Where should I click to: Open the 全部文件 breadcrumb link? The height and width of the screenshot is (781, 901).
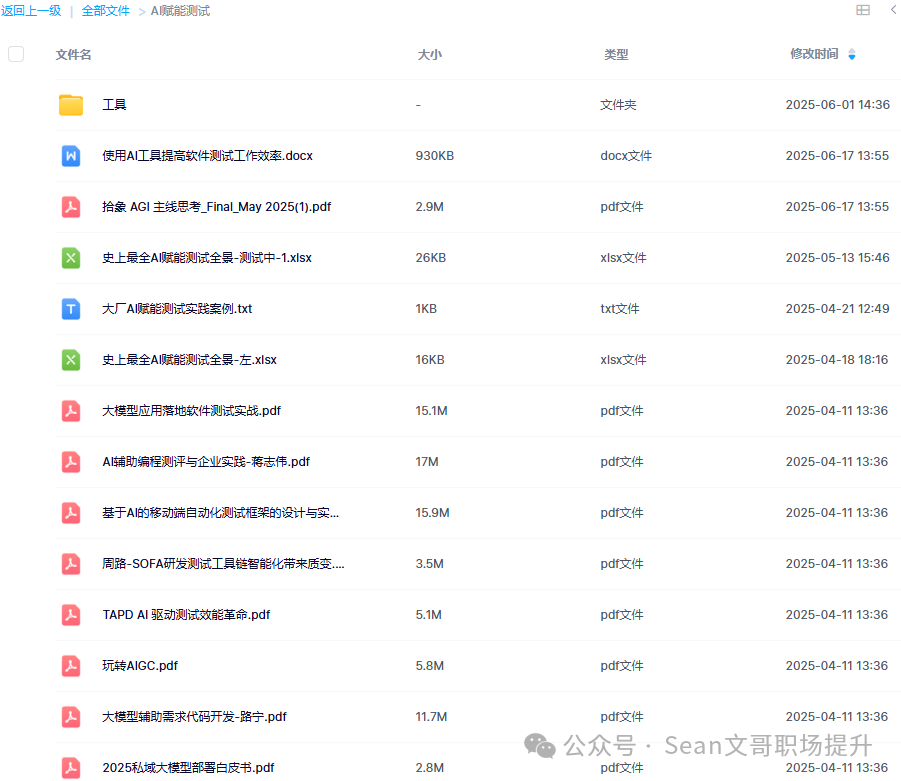point(106,11)
